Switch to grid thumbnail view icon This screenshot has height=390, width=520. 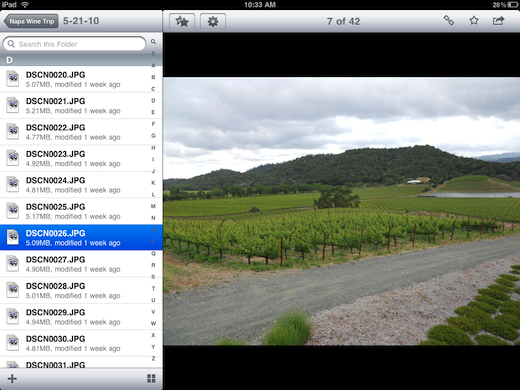[151, 378]
